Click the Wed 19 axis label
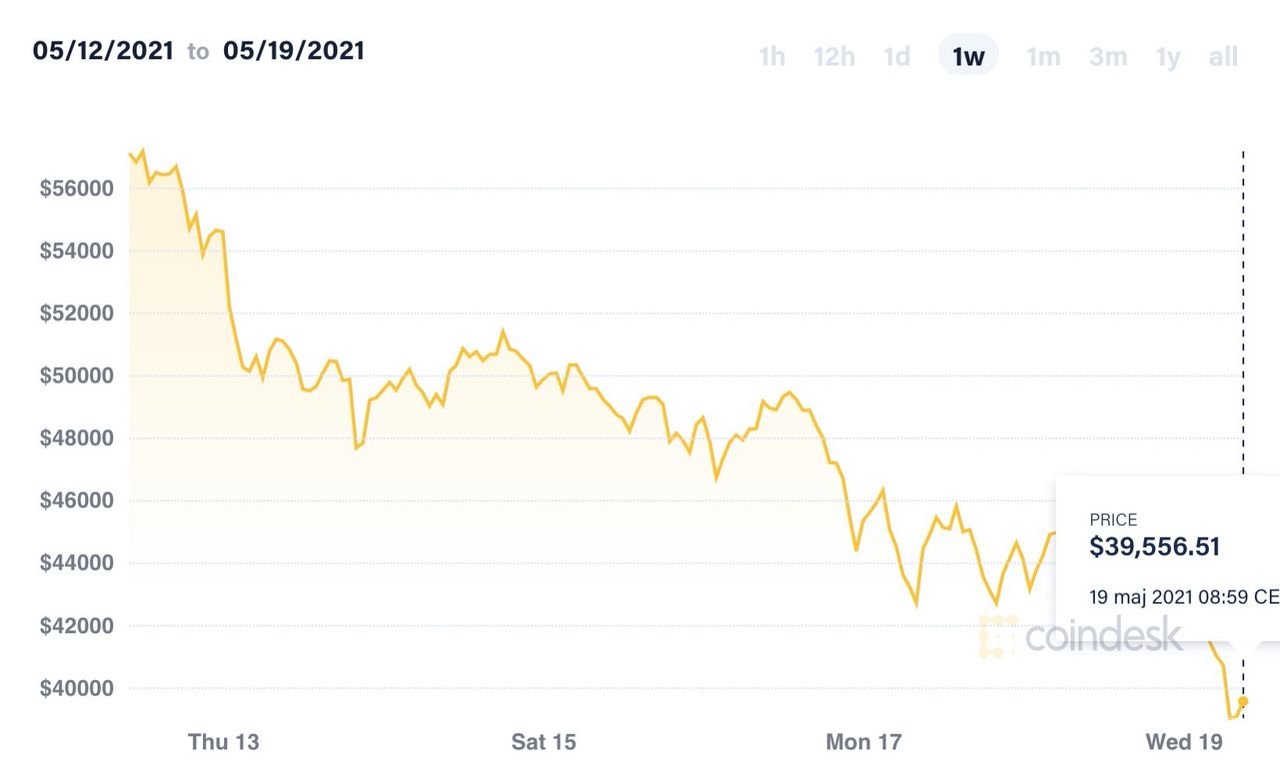Viewport: 1280px width, 769px height. pyautogui.click(x=1183, y=742)
